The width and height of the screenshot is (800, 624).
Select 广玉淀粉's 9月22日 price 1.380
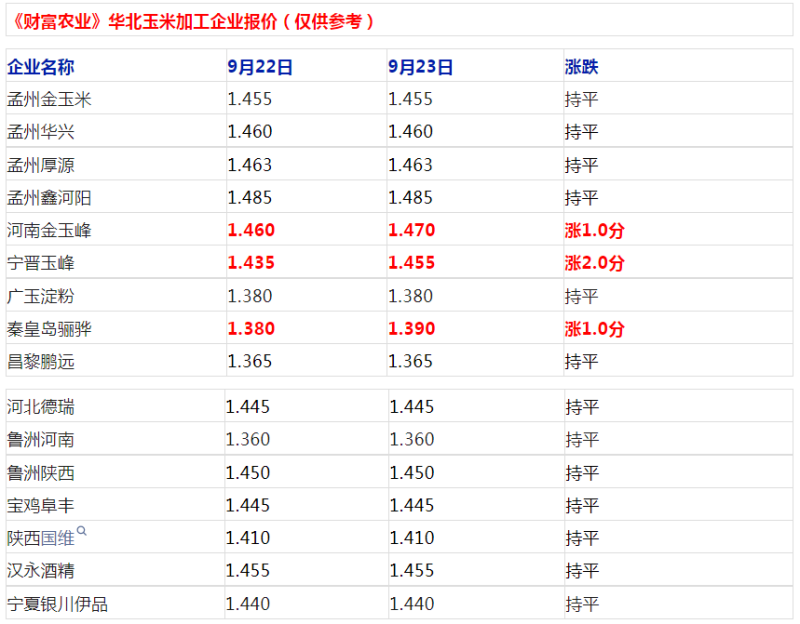tap(250, 296)
